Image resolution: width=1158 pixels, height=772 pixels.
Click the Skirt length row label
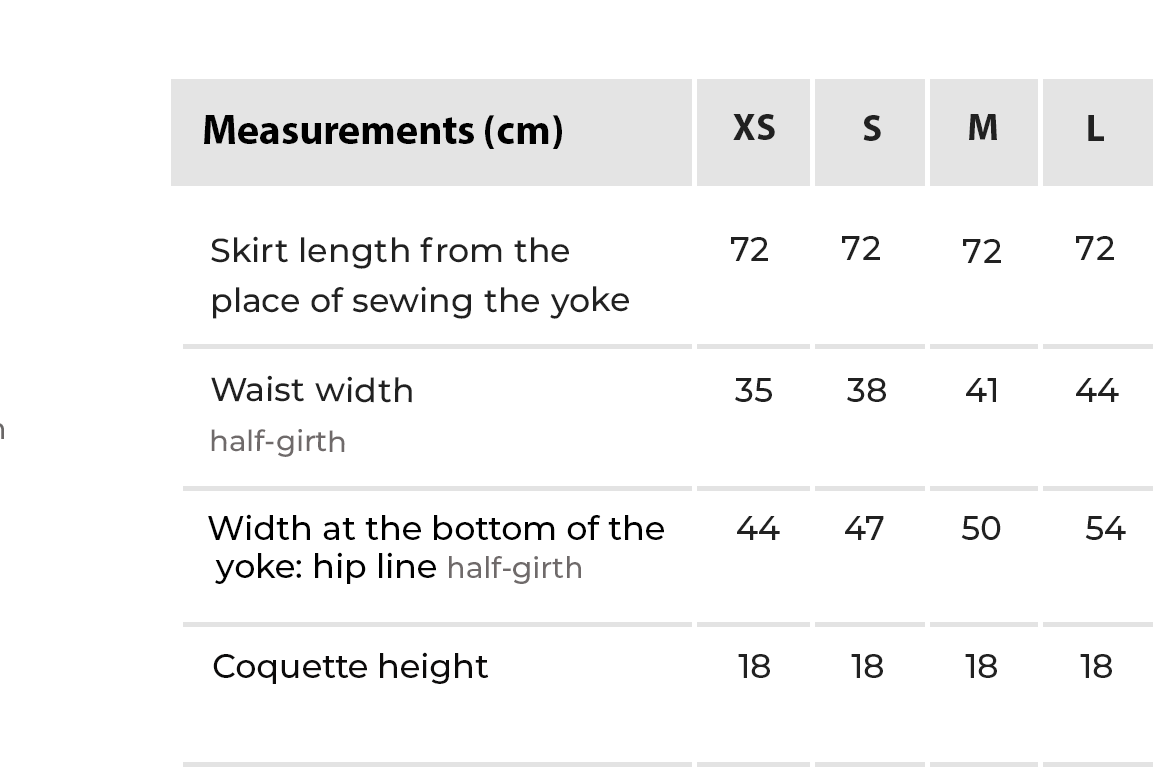(x=419, y=275)
